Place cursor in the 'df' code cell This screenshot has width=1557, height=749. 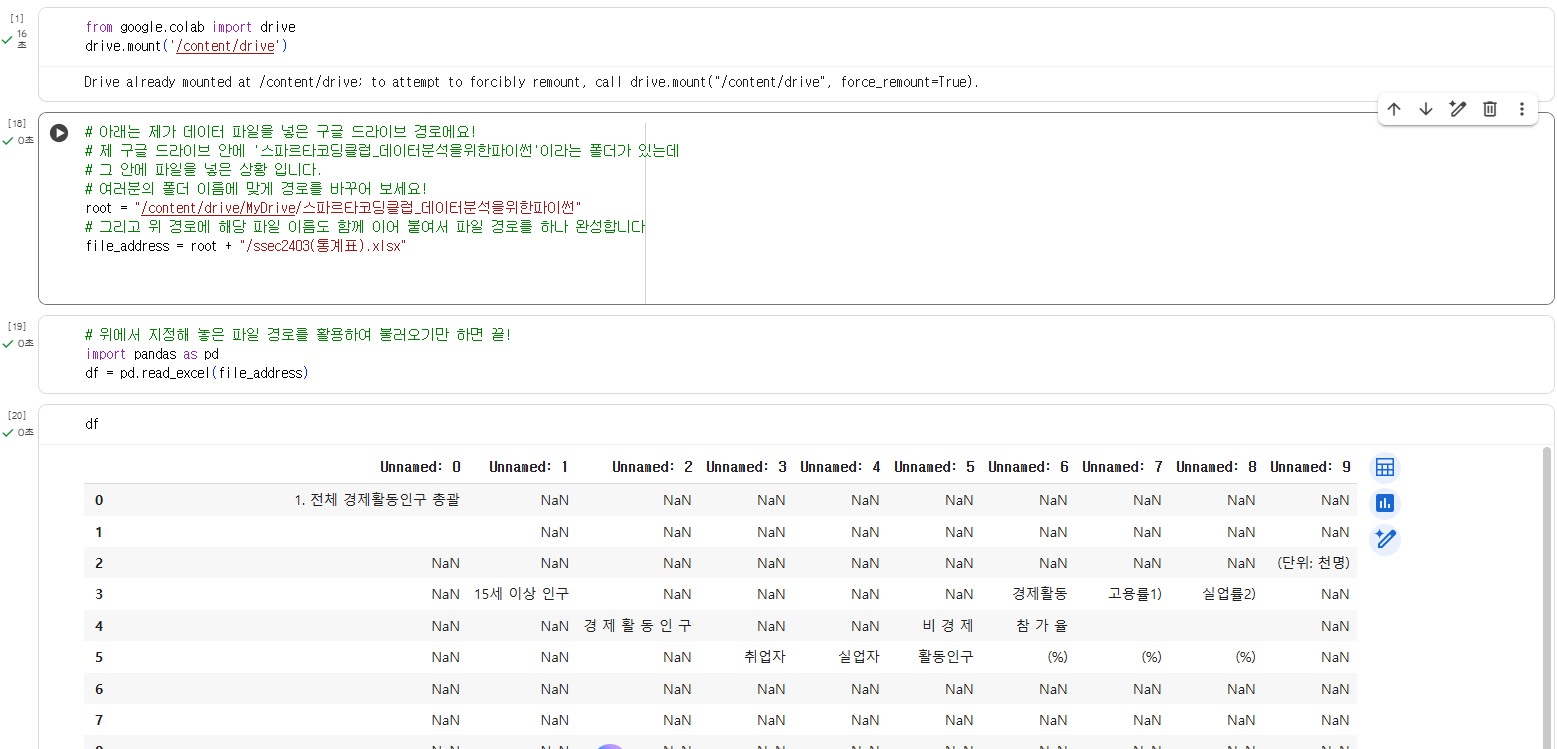(92, 424)
